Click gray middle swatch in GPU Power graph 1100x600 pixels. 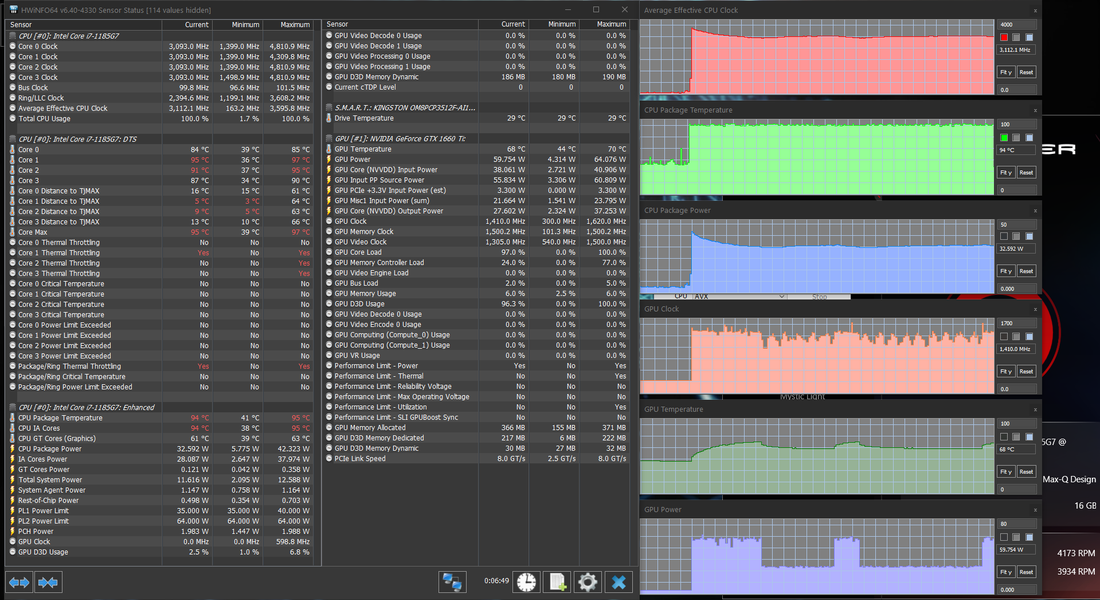pos(1017,537)
